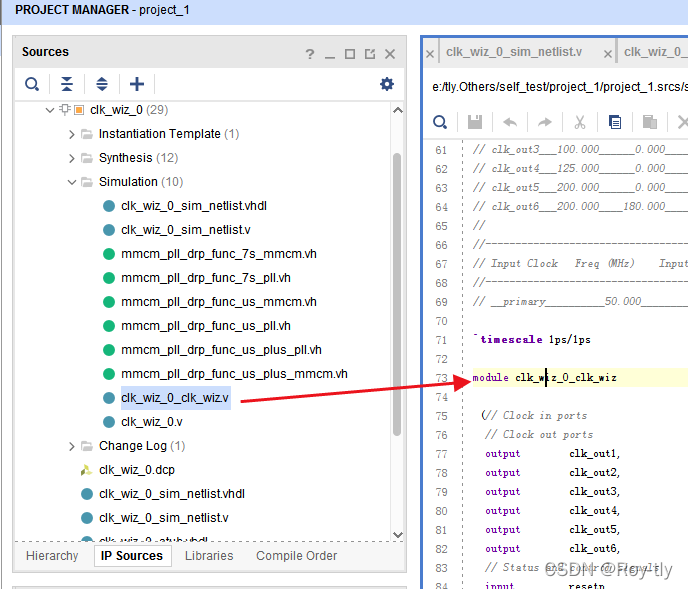Image resolution: width=688 pixels, height=589 pixels.
Task: Add sources with the plus icon
Action: (137, 84)
